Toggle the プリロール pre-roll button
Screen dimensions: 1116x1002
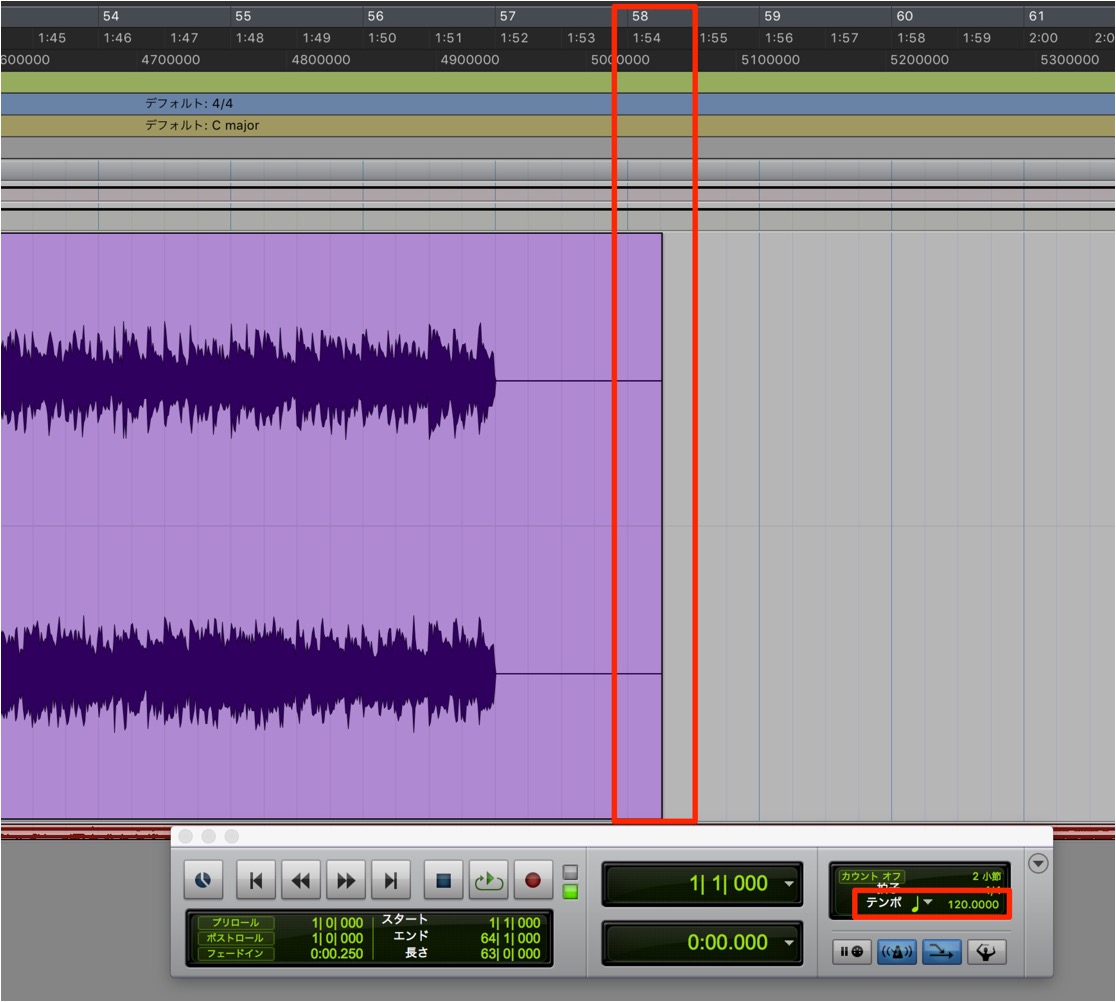point(236,922)
